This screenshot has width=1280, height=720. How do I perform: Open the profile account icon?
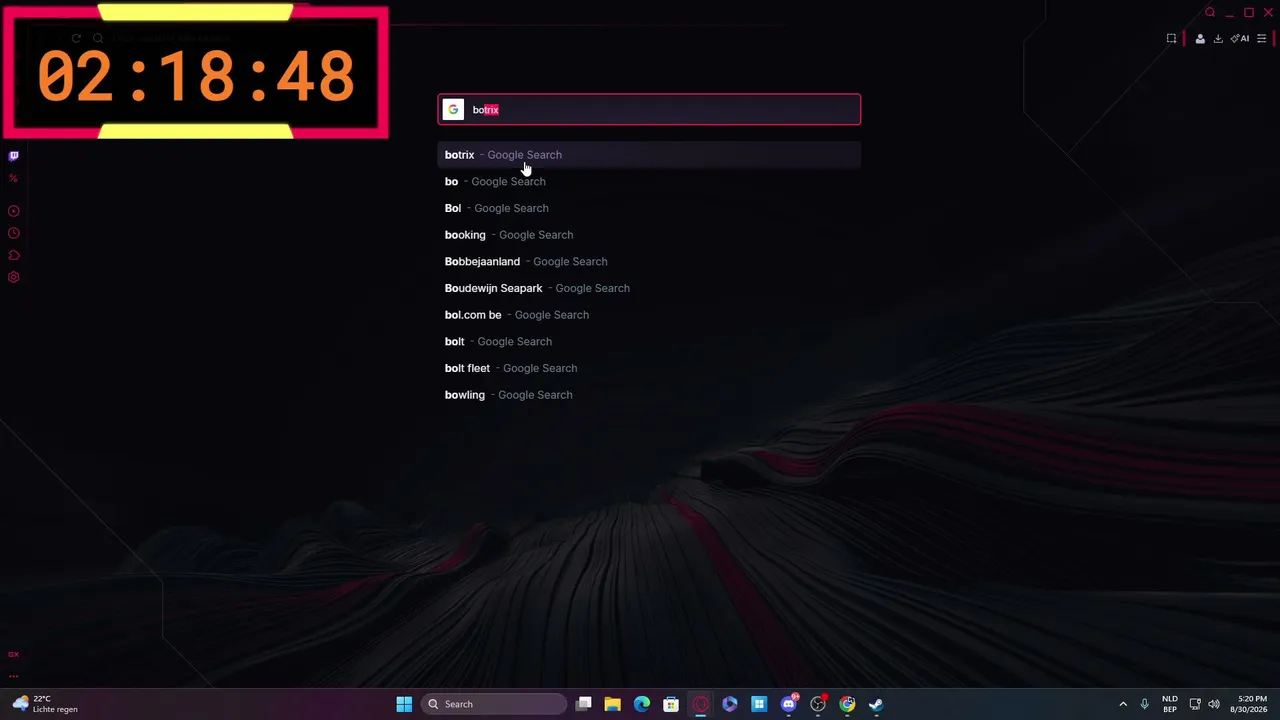tap(1200, 39)
